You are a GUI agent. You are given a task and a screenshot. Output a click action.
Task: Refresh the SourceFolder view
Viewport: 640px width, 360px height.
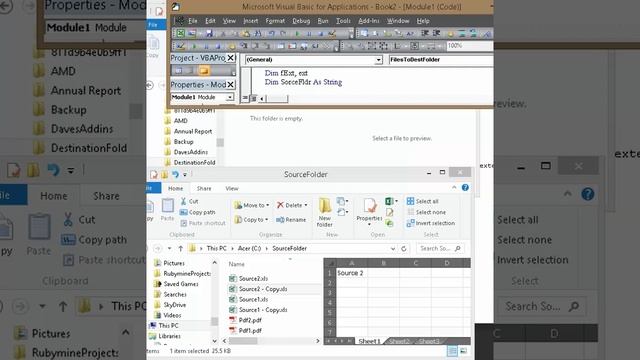coord(404,249)
